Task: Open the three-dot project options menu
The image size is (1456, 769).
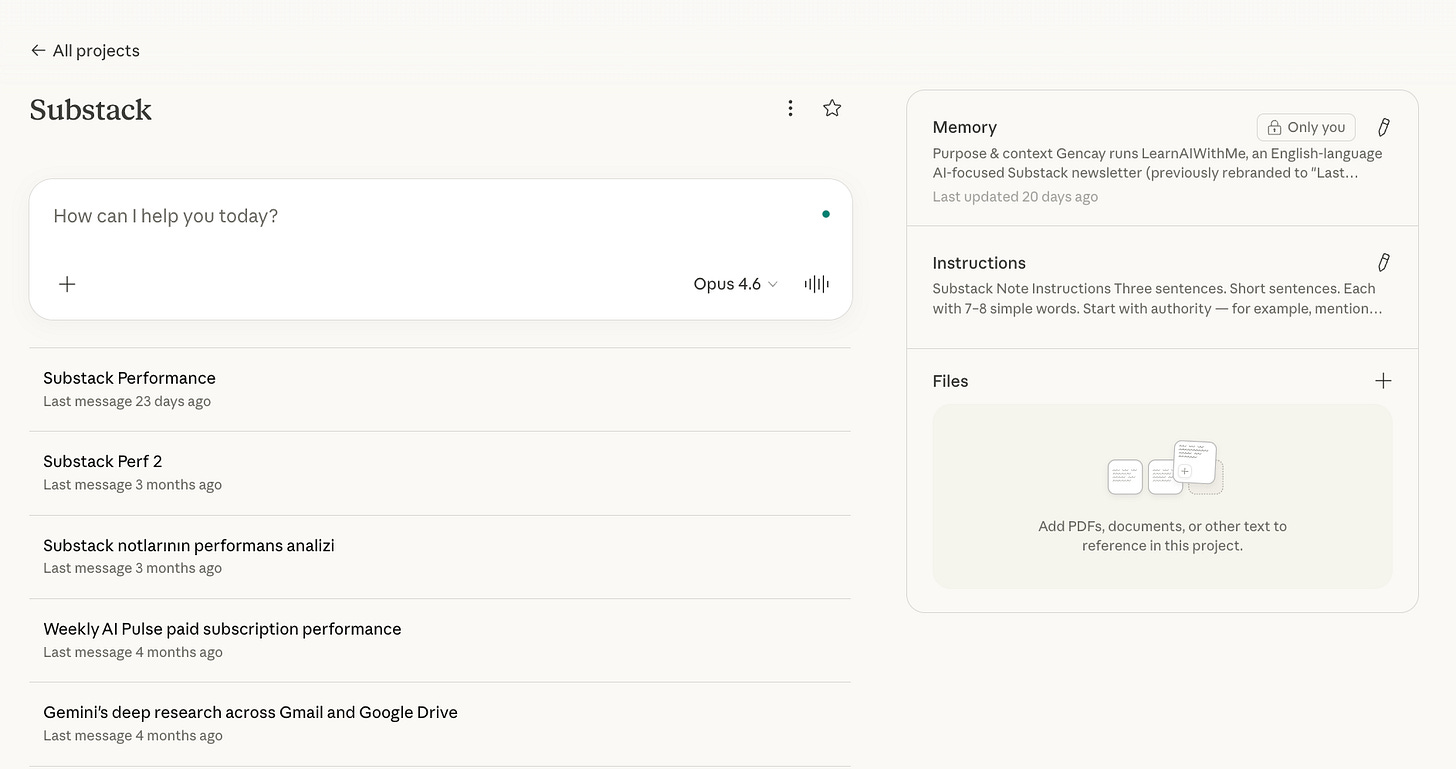Action: coord(790,108)
